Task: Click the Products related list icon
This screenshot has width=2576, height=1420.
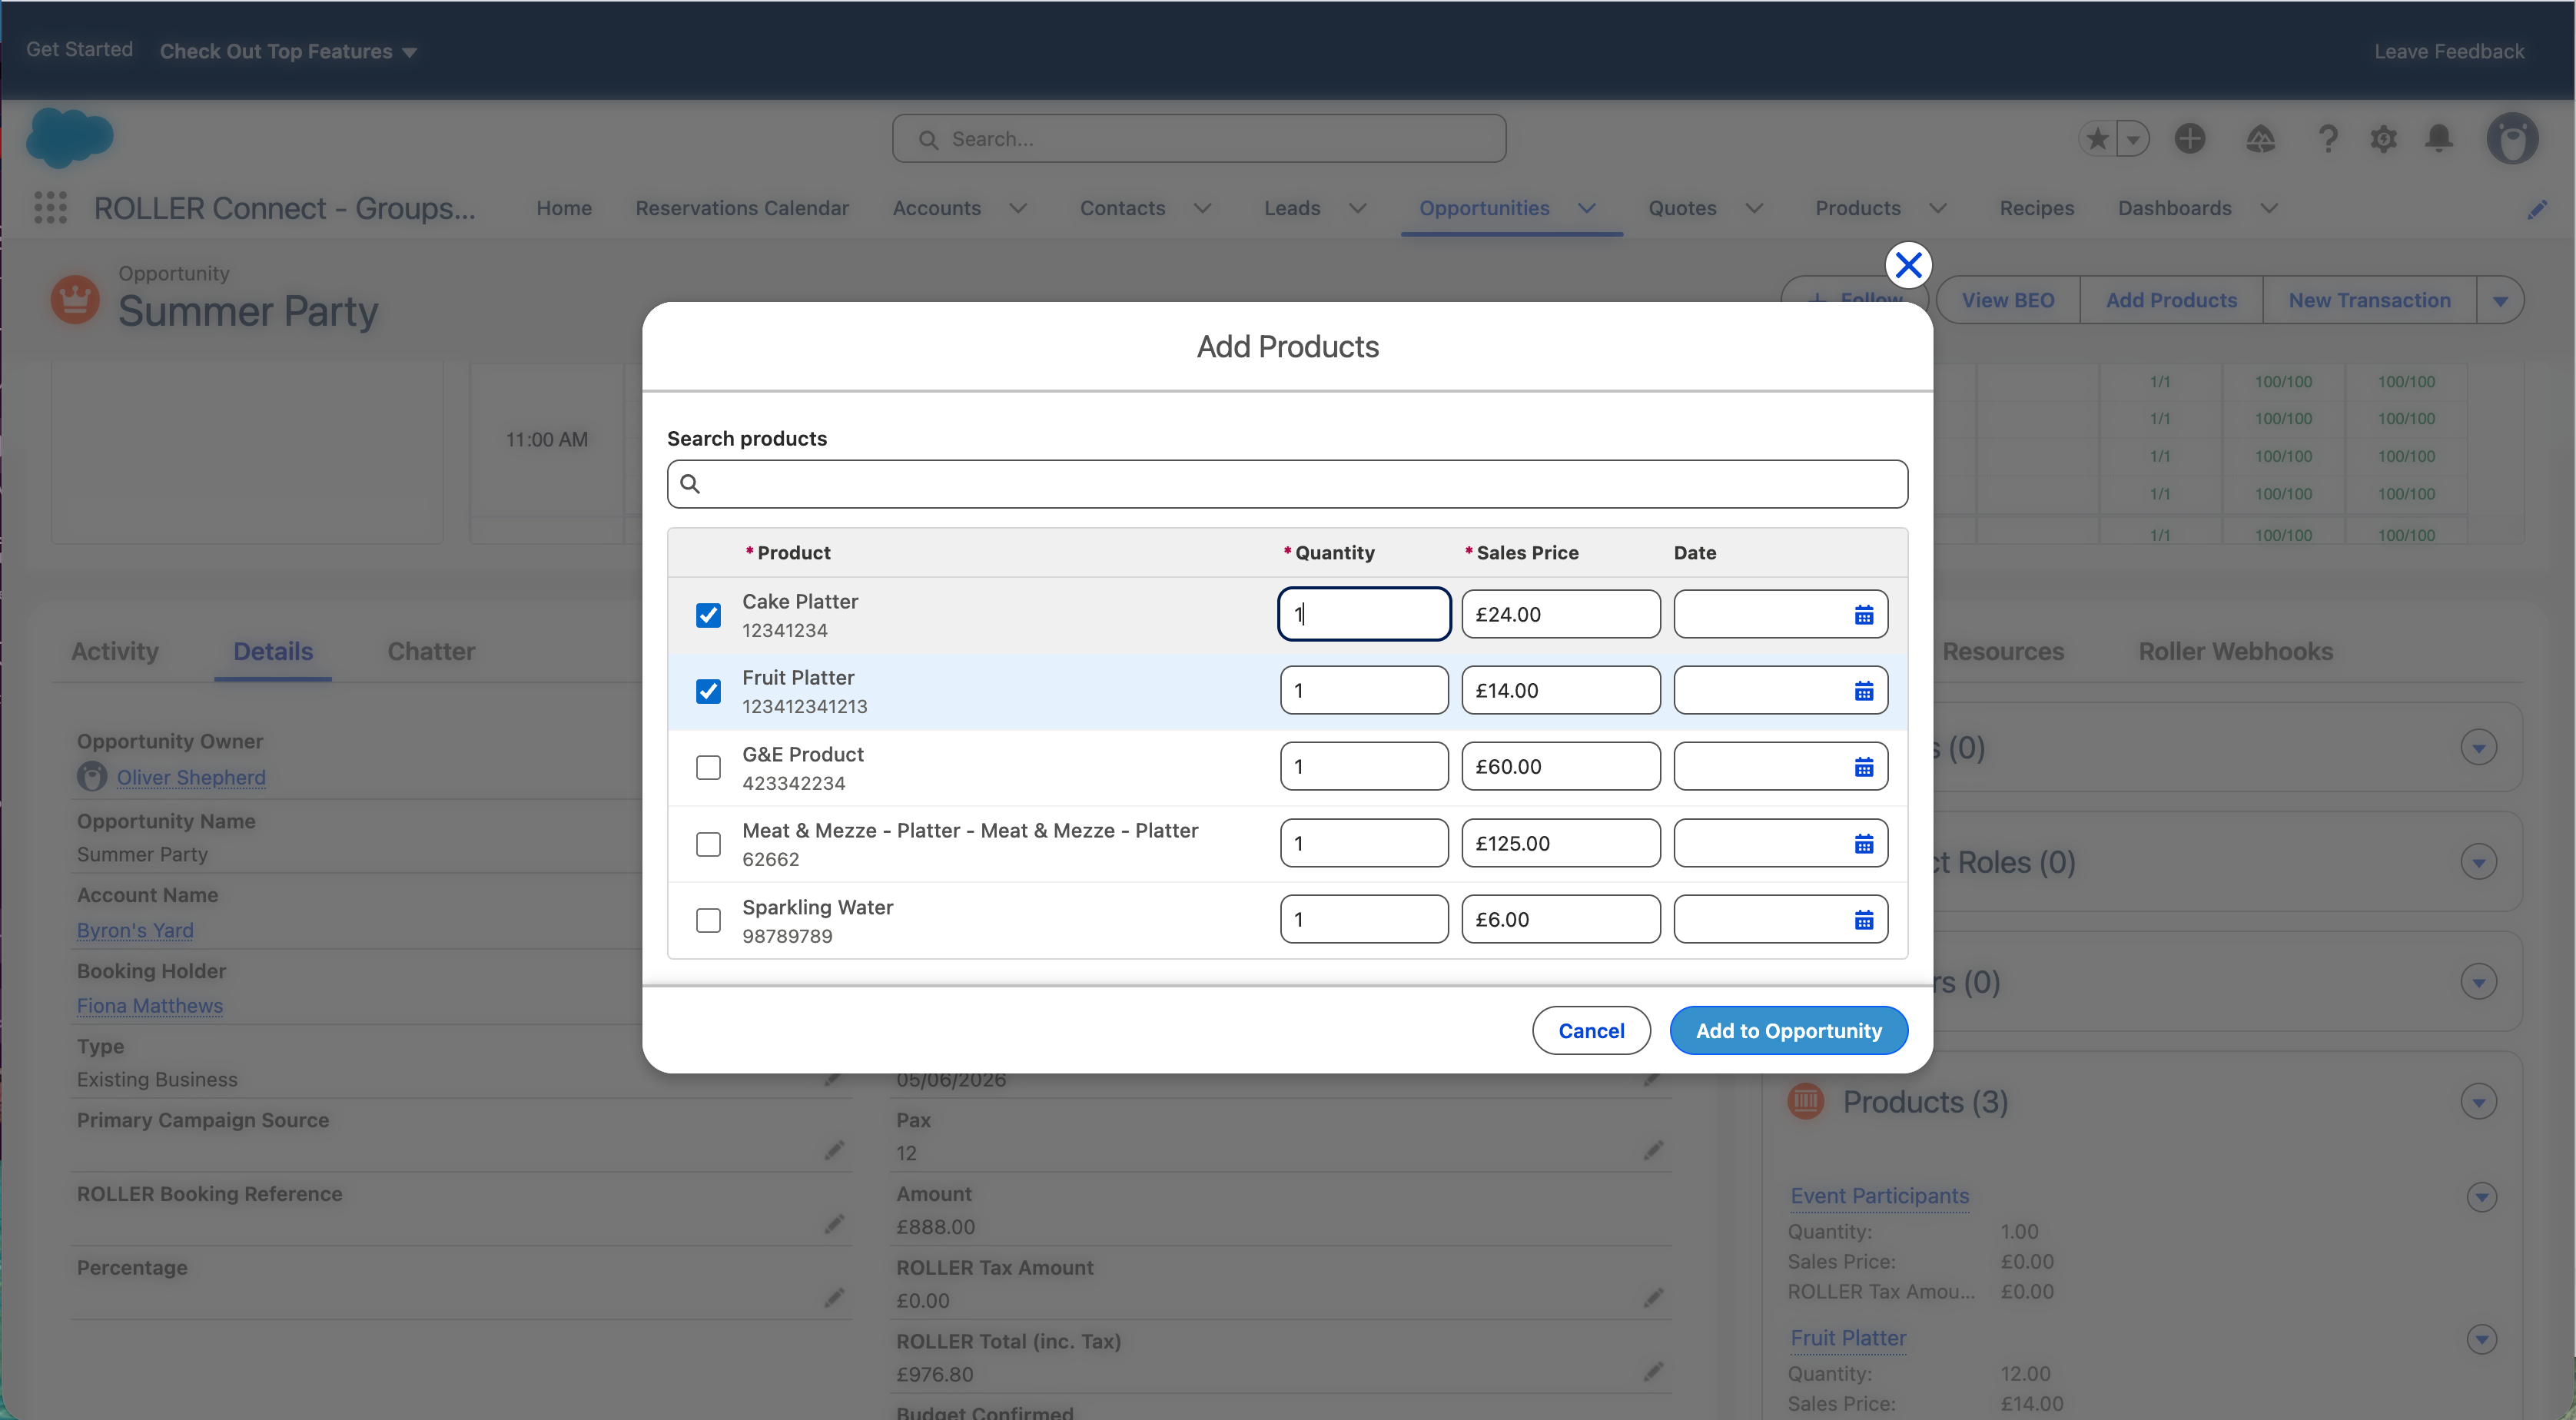Action: 1806,1101
